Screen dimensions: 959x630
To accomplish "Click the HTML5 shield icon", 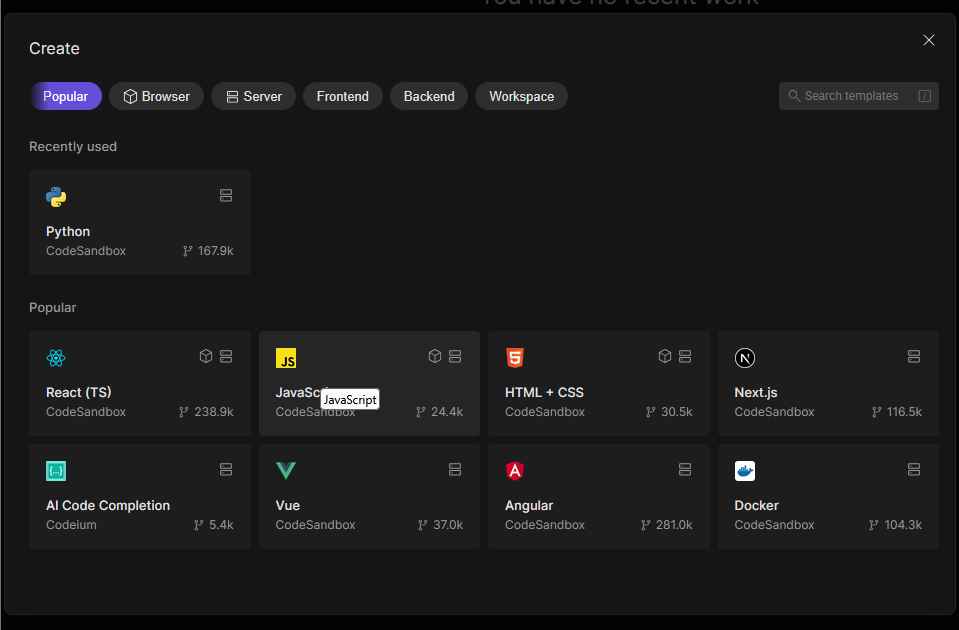I will (x=515, y=358).
